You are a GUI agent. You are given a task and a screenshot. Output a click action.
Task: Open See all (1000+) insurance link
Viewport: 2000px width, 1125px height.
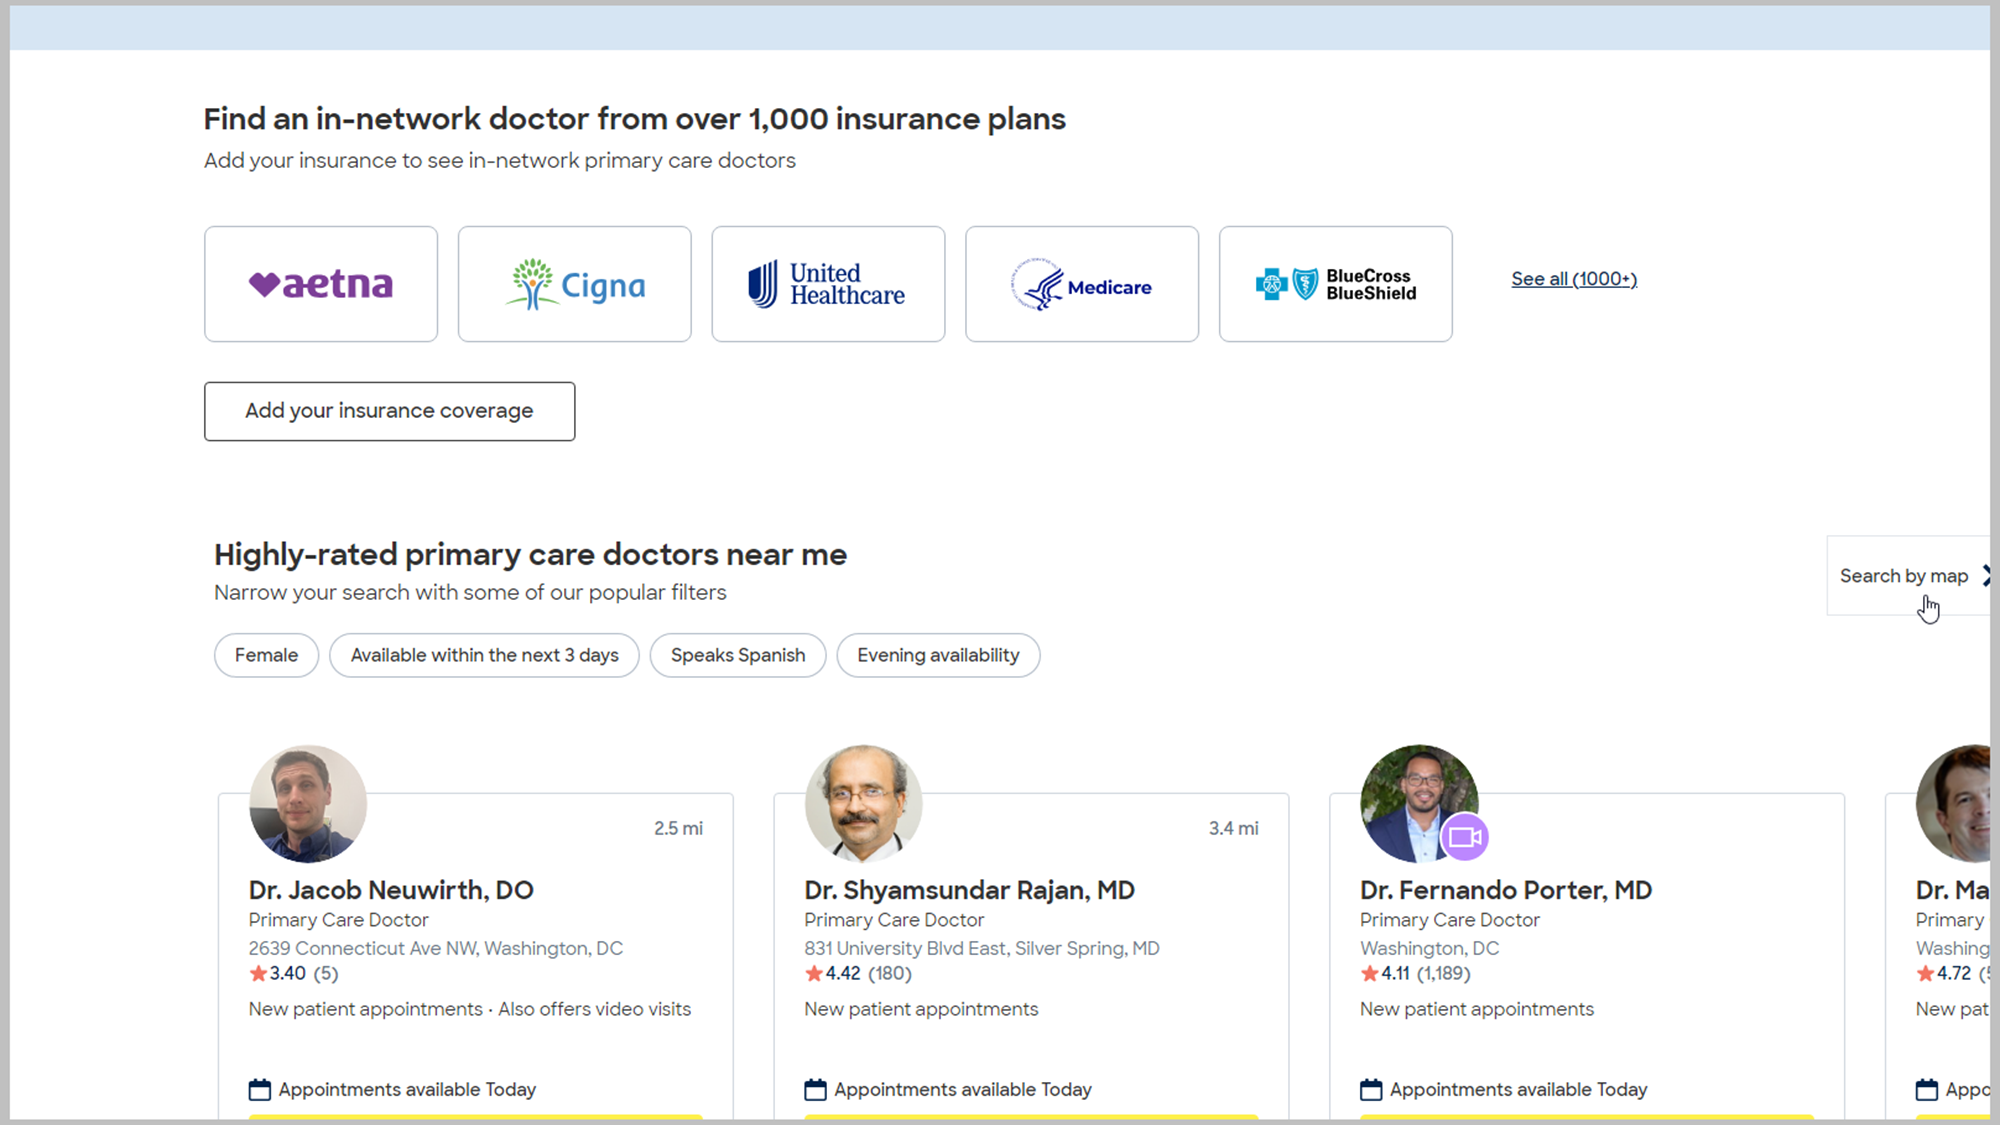(1574, 279)
